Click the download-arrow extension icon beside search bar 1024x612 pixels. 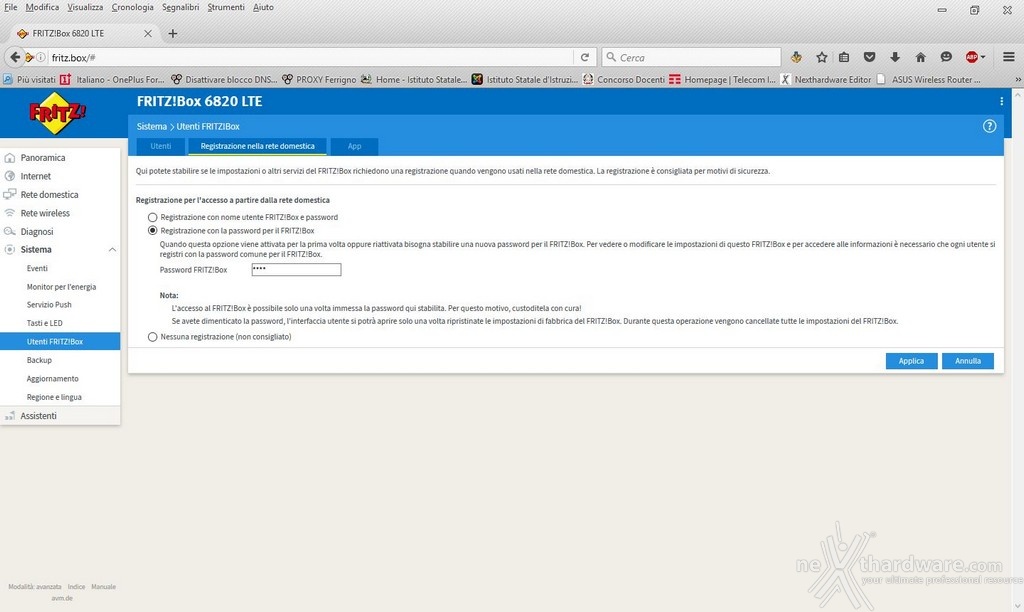click(x=796, y=57)
